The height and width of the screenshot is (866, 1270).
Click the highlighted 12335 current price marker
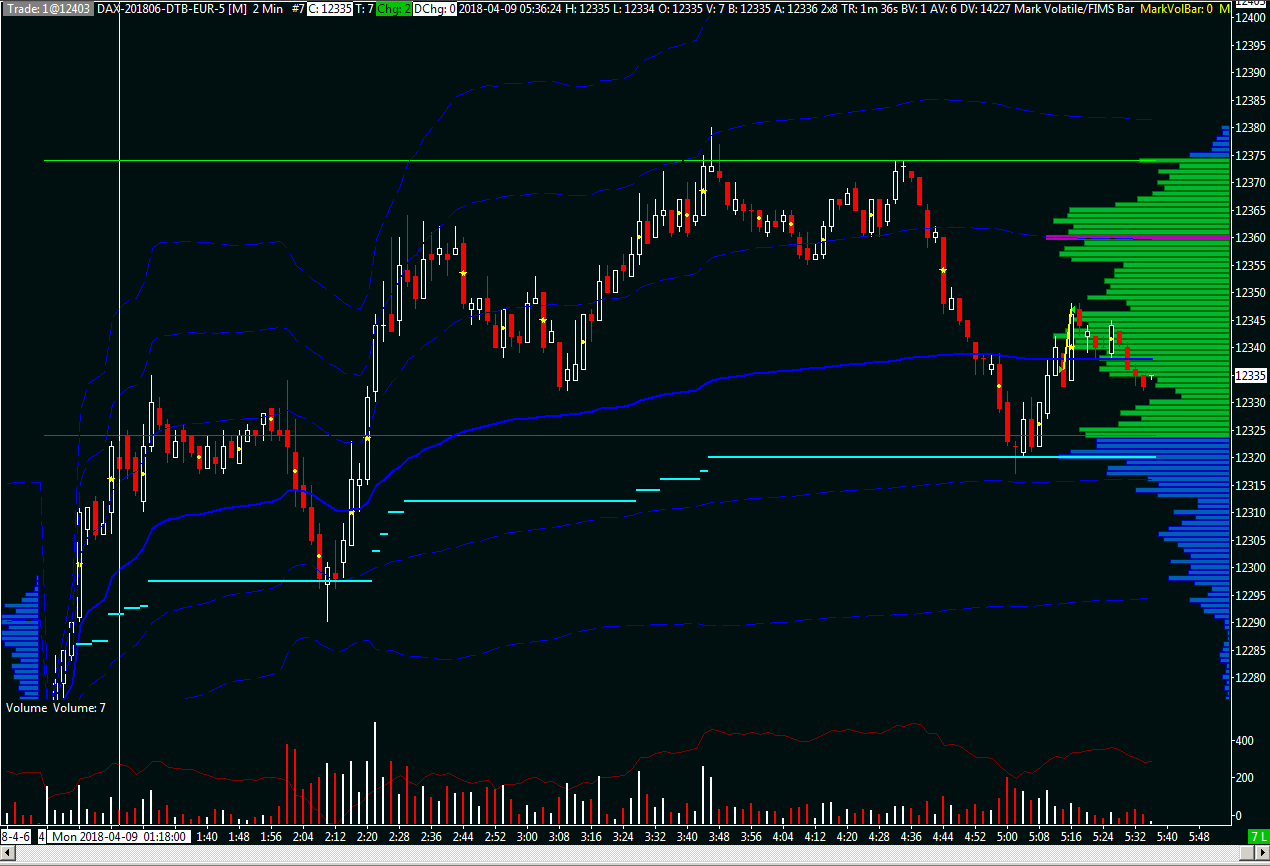(1251, 376)
